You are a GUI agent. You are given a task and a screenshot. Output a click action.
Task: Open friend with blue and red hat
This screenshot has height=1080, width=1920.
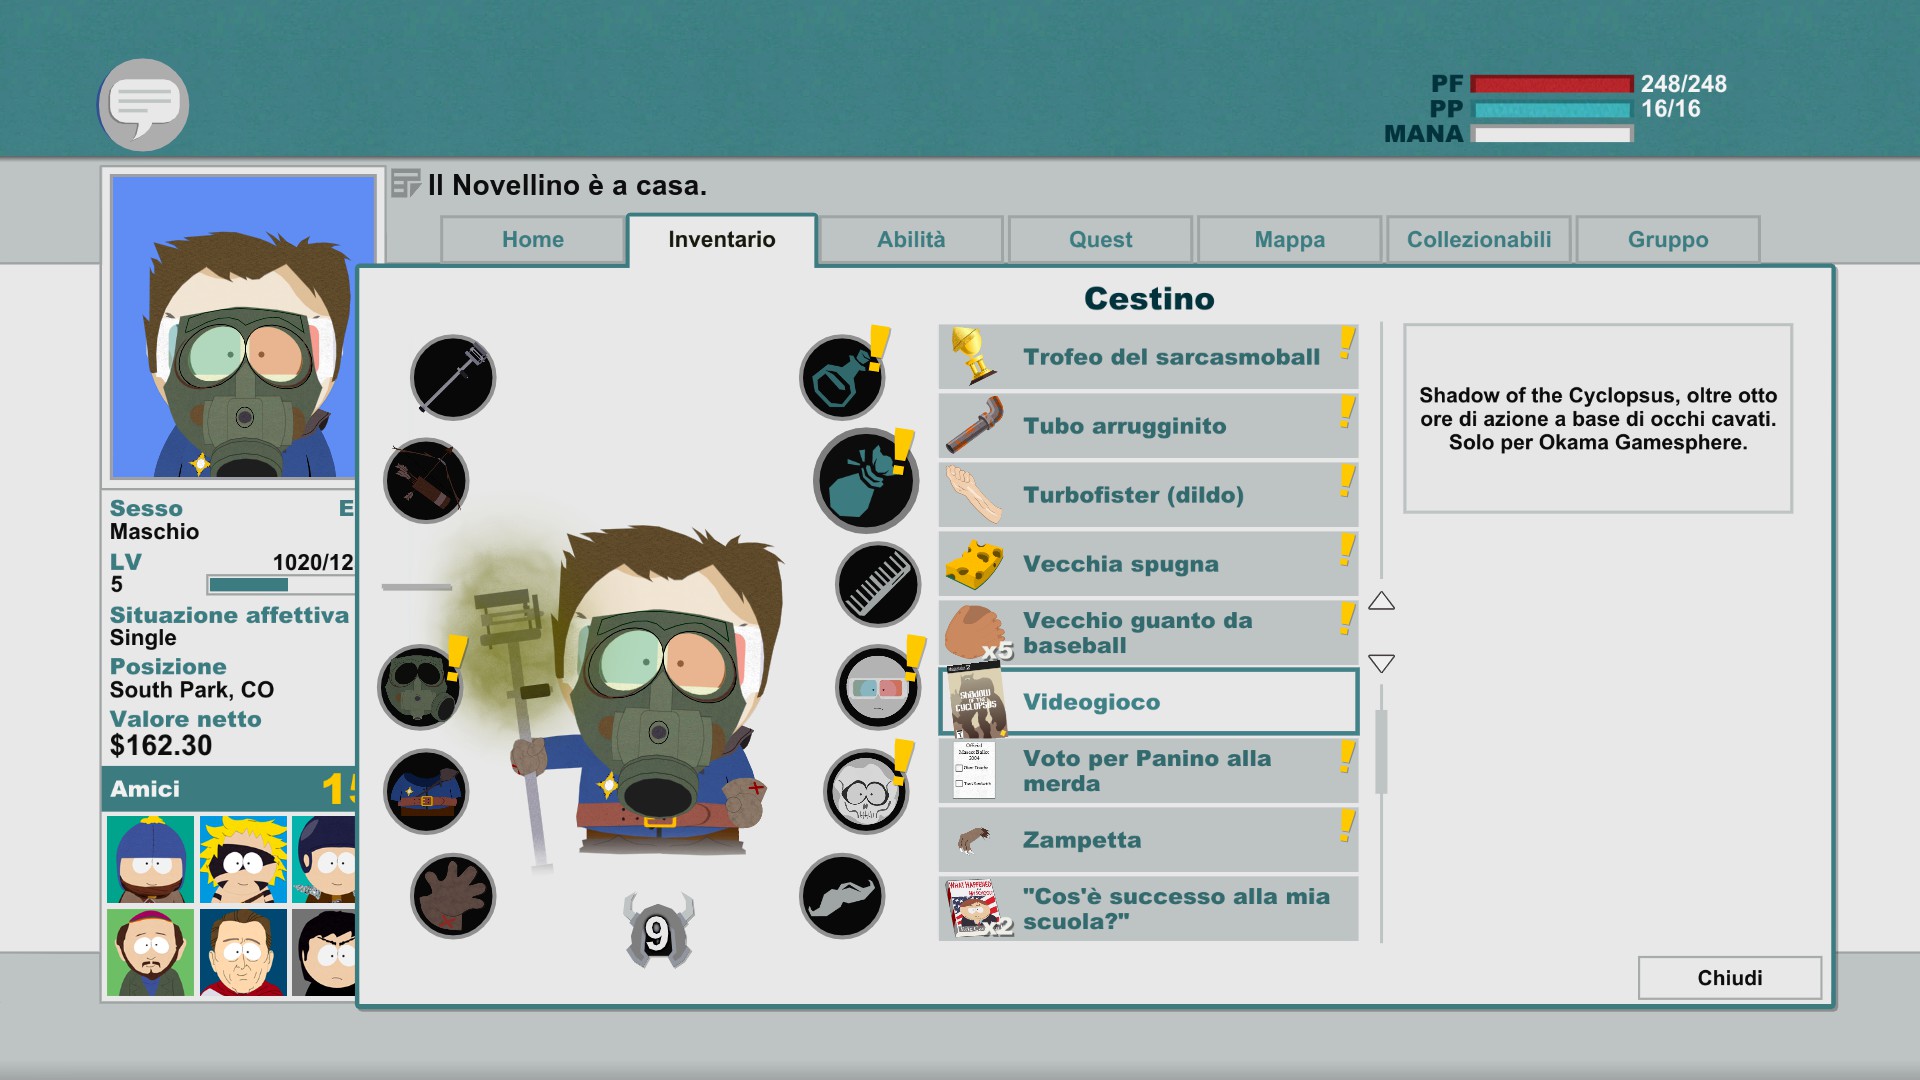click(151, 859)
